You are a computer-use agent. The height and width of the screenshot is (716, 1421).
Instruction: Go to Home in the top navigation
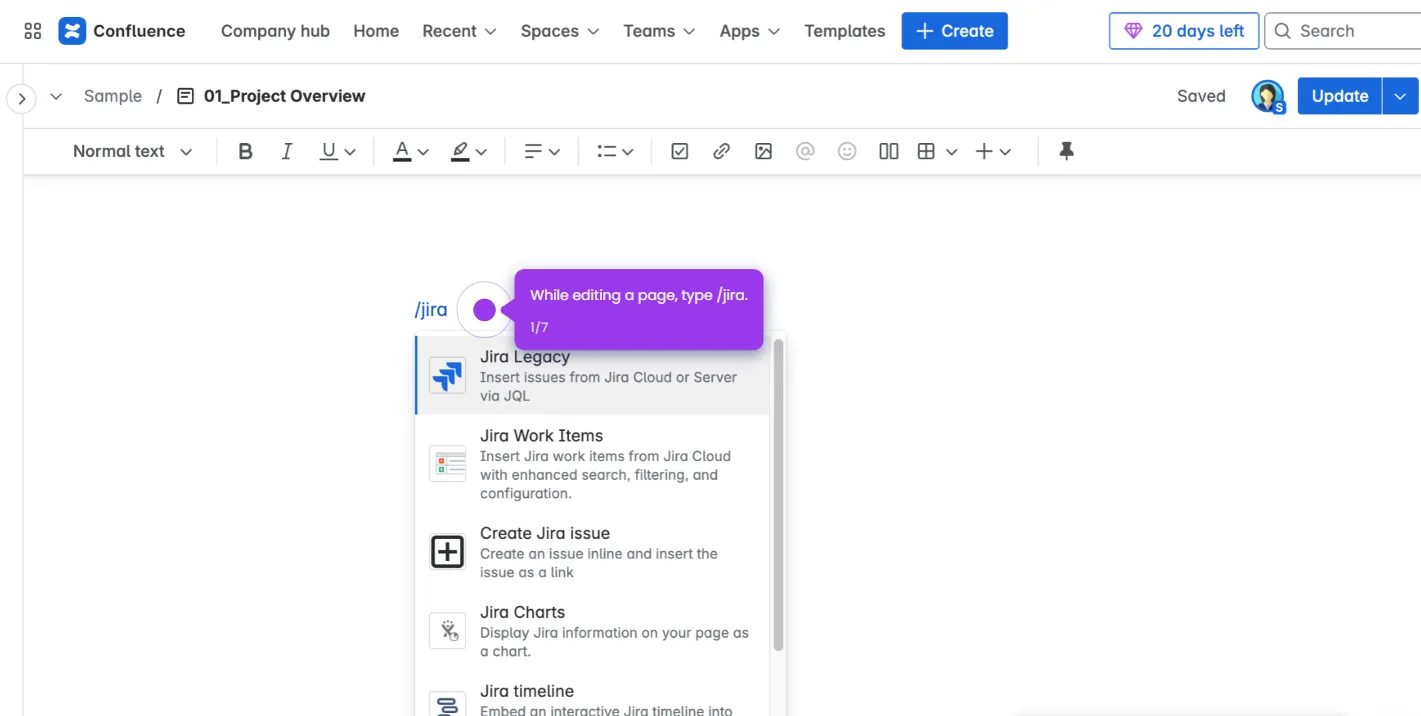(376, 31)
